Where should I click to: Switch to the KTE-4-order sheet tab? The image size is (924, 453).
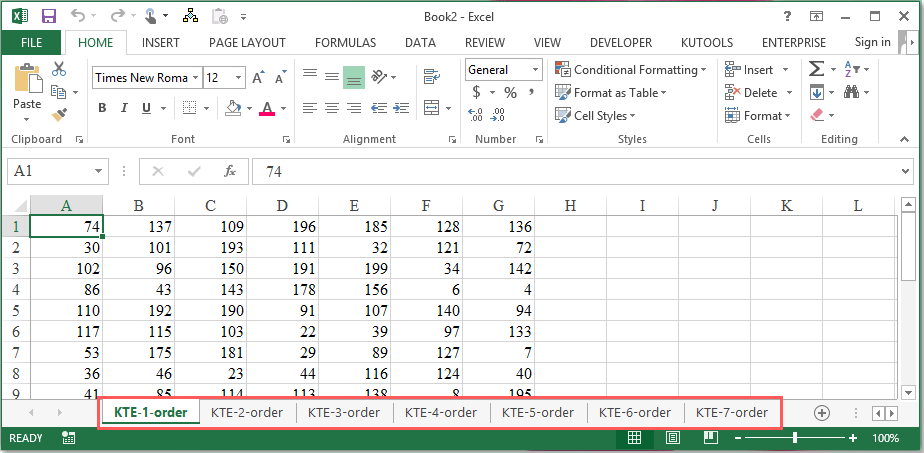pos(441,412)
